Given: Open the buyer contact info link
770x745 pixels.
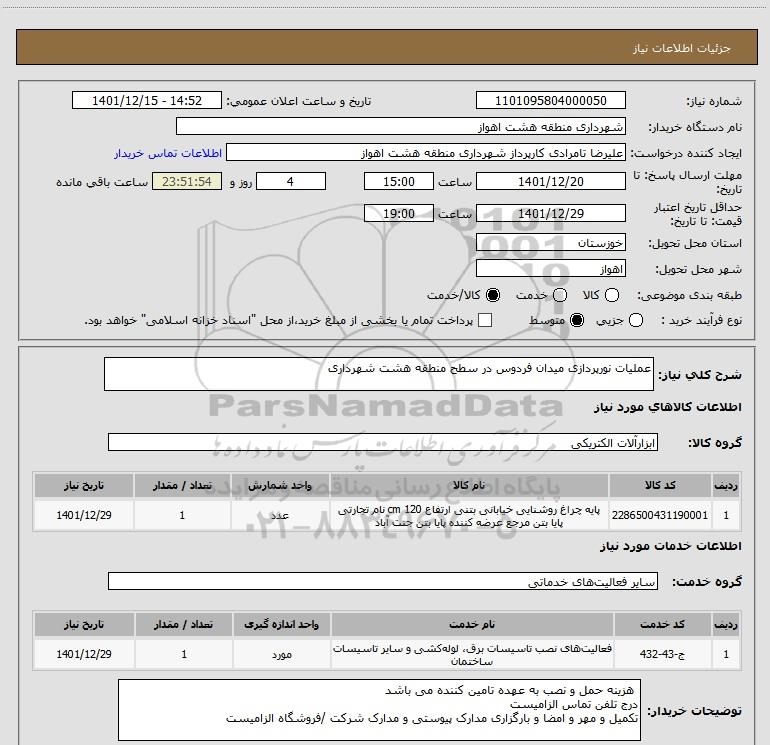Looking at the screenshot, I should [x=168, y=153].
